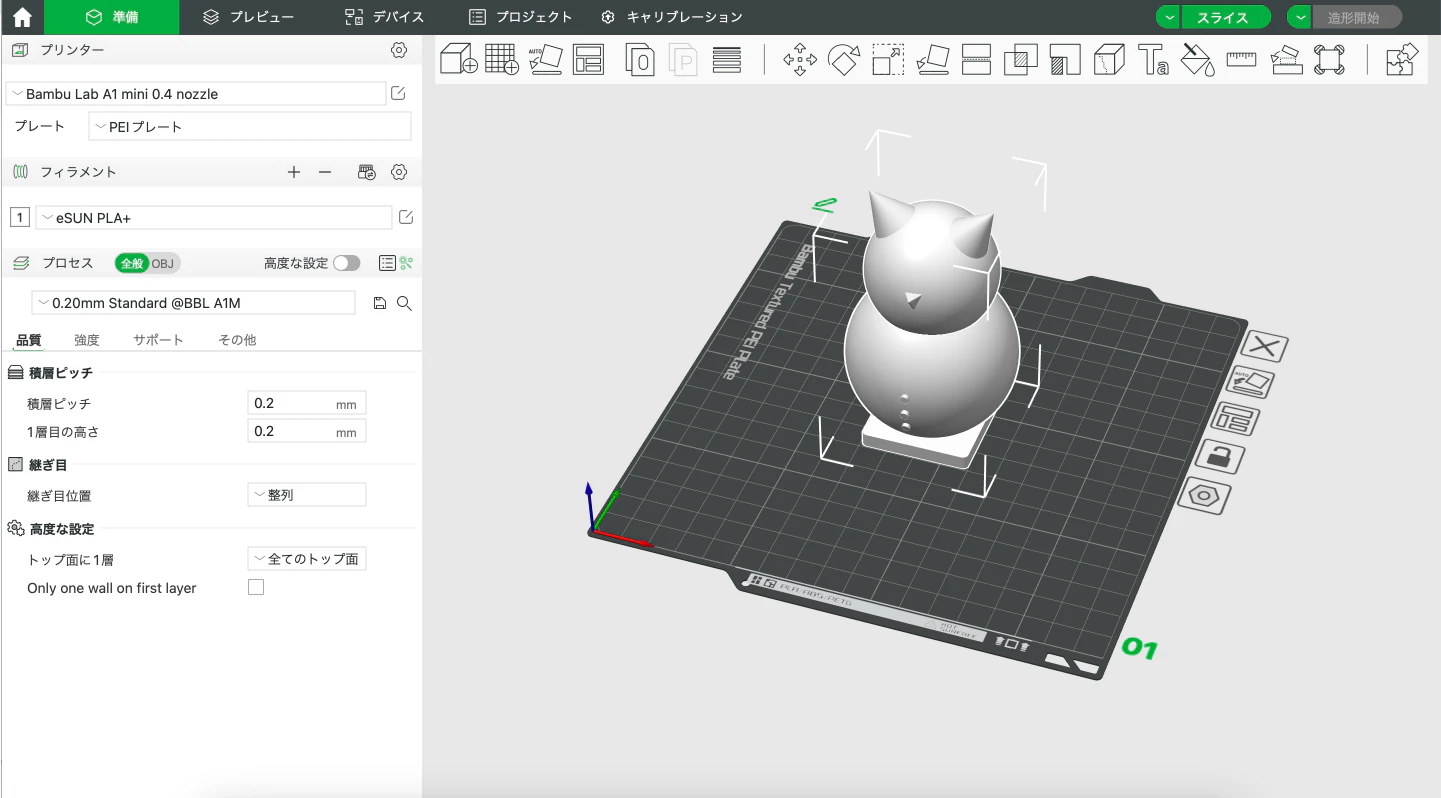Image resolution: width=1441 pixels, height=798 pixels.
Task: Expand the 造形開始 options arrow
Action: click(1299, 17)
